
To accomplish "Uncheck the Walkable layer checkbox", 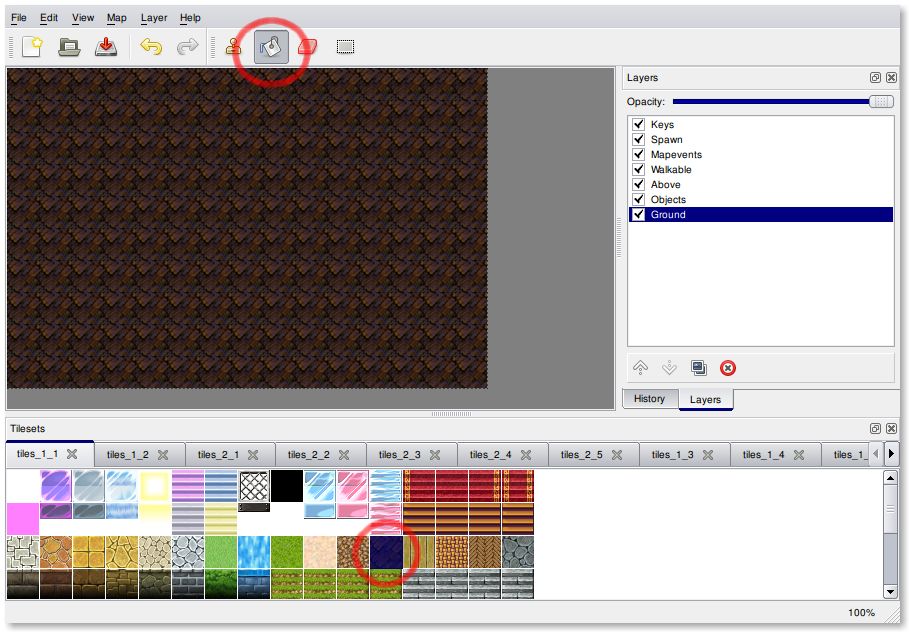I will (x=638, y=170).
